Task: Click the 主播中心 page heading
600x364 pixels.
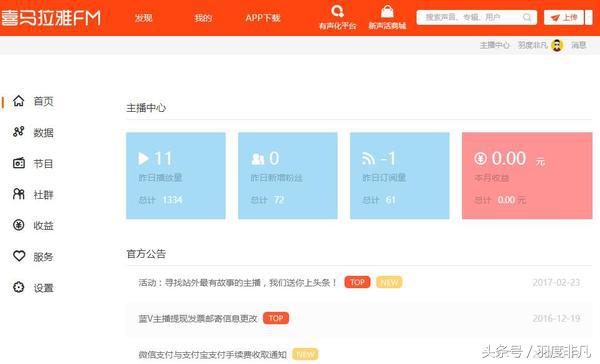Action: tap(146, 108)
